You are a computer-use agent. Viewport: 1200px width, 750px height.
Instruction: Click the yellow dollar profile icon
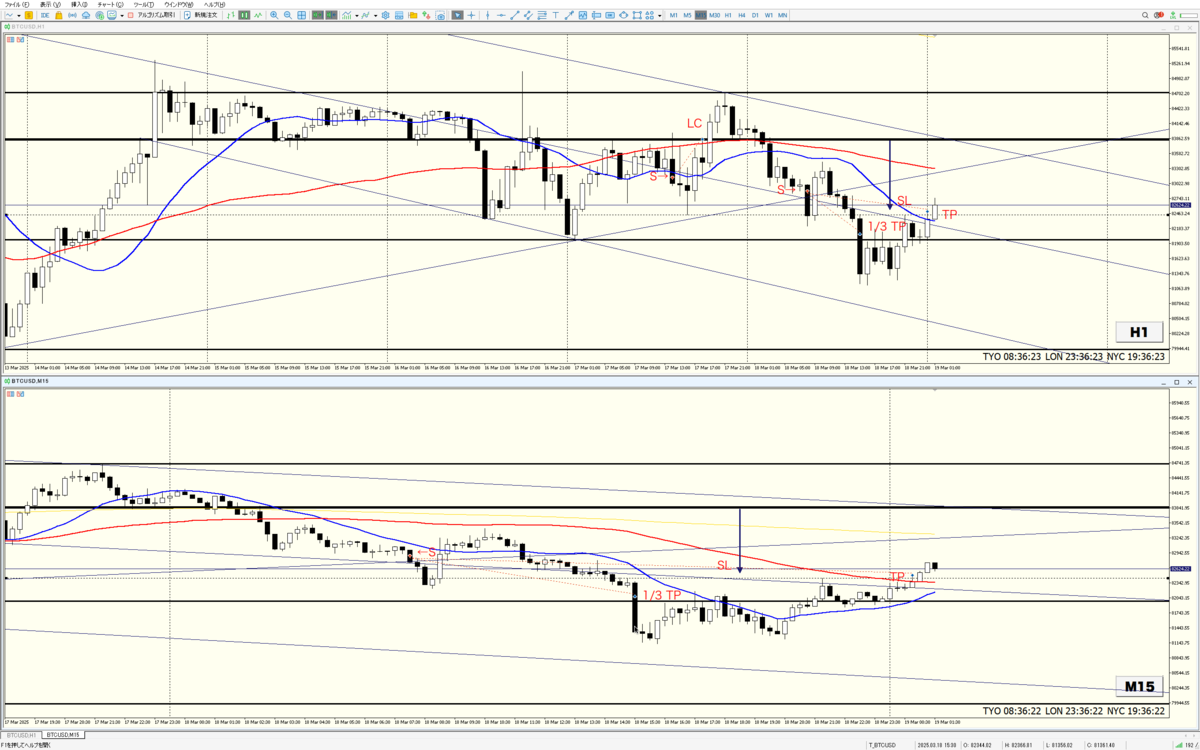pos(29,15)
